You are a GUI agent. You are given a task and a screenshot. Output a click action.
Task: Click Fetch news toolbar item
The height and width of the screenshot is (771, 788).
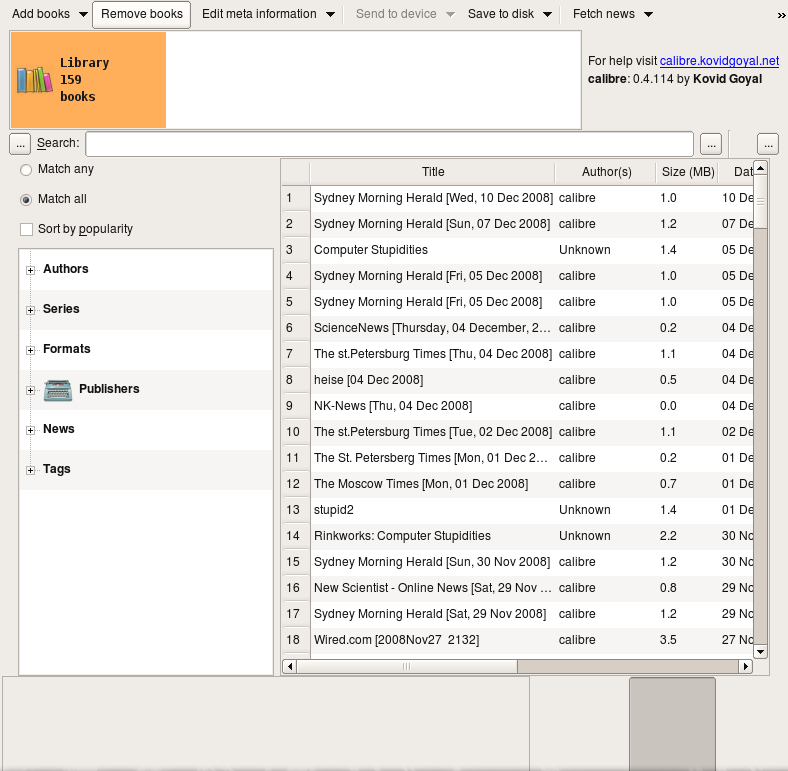click(x=604, y=14)
